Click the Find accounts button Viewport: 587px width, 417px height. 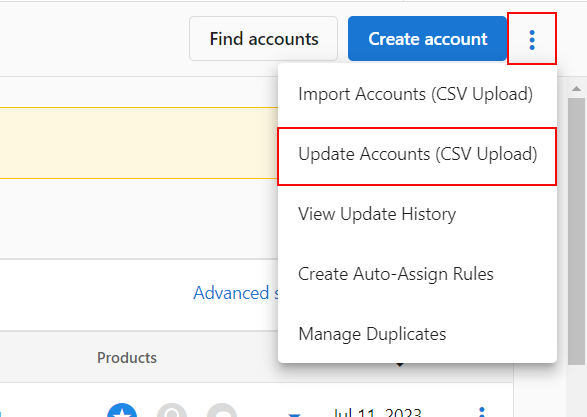coord(264,39)
